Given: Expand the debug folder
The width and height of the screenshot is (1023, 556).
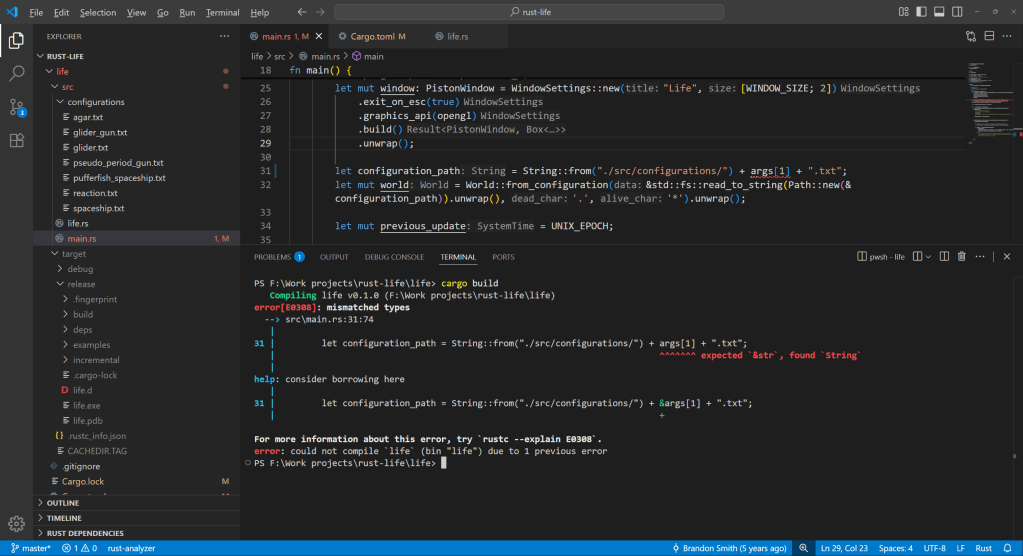Looking at the screenshot, I should [x=137, y=269].
